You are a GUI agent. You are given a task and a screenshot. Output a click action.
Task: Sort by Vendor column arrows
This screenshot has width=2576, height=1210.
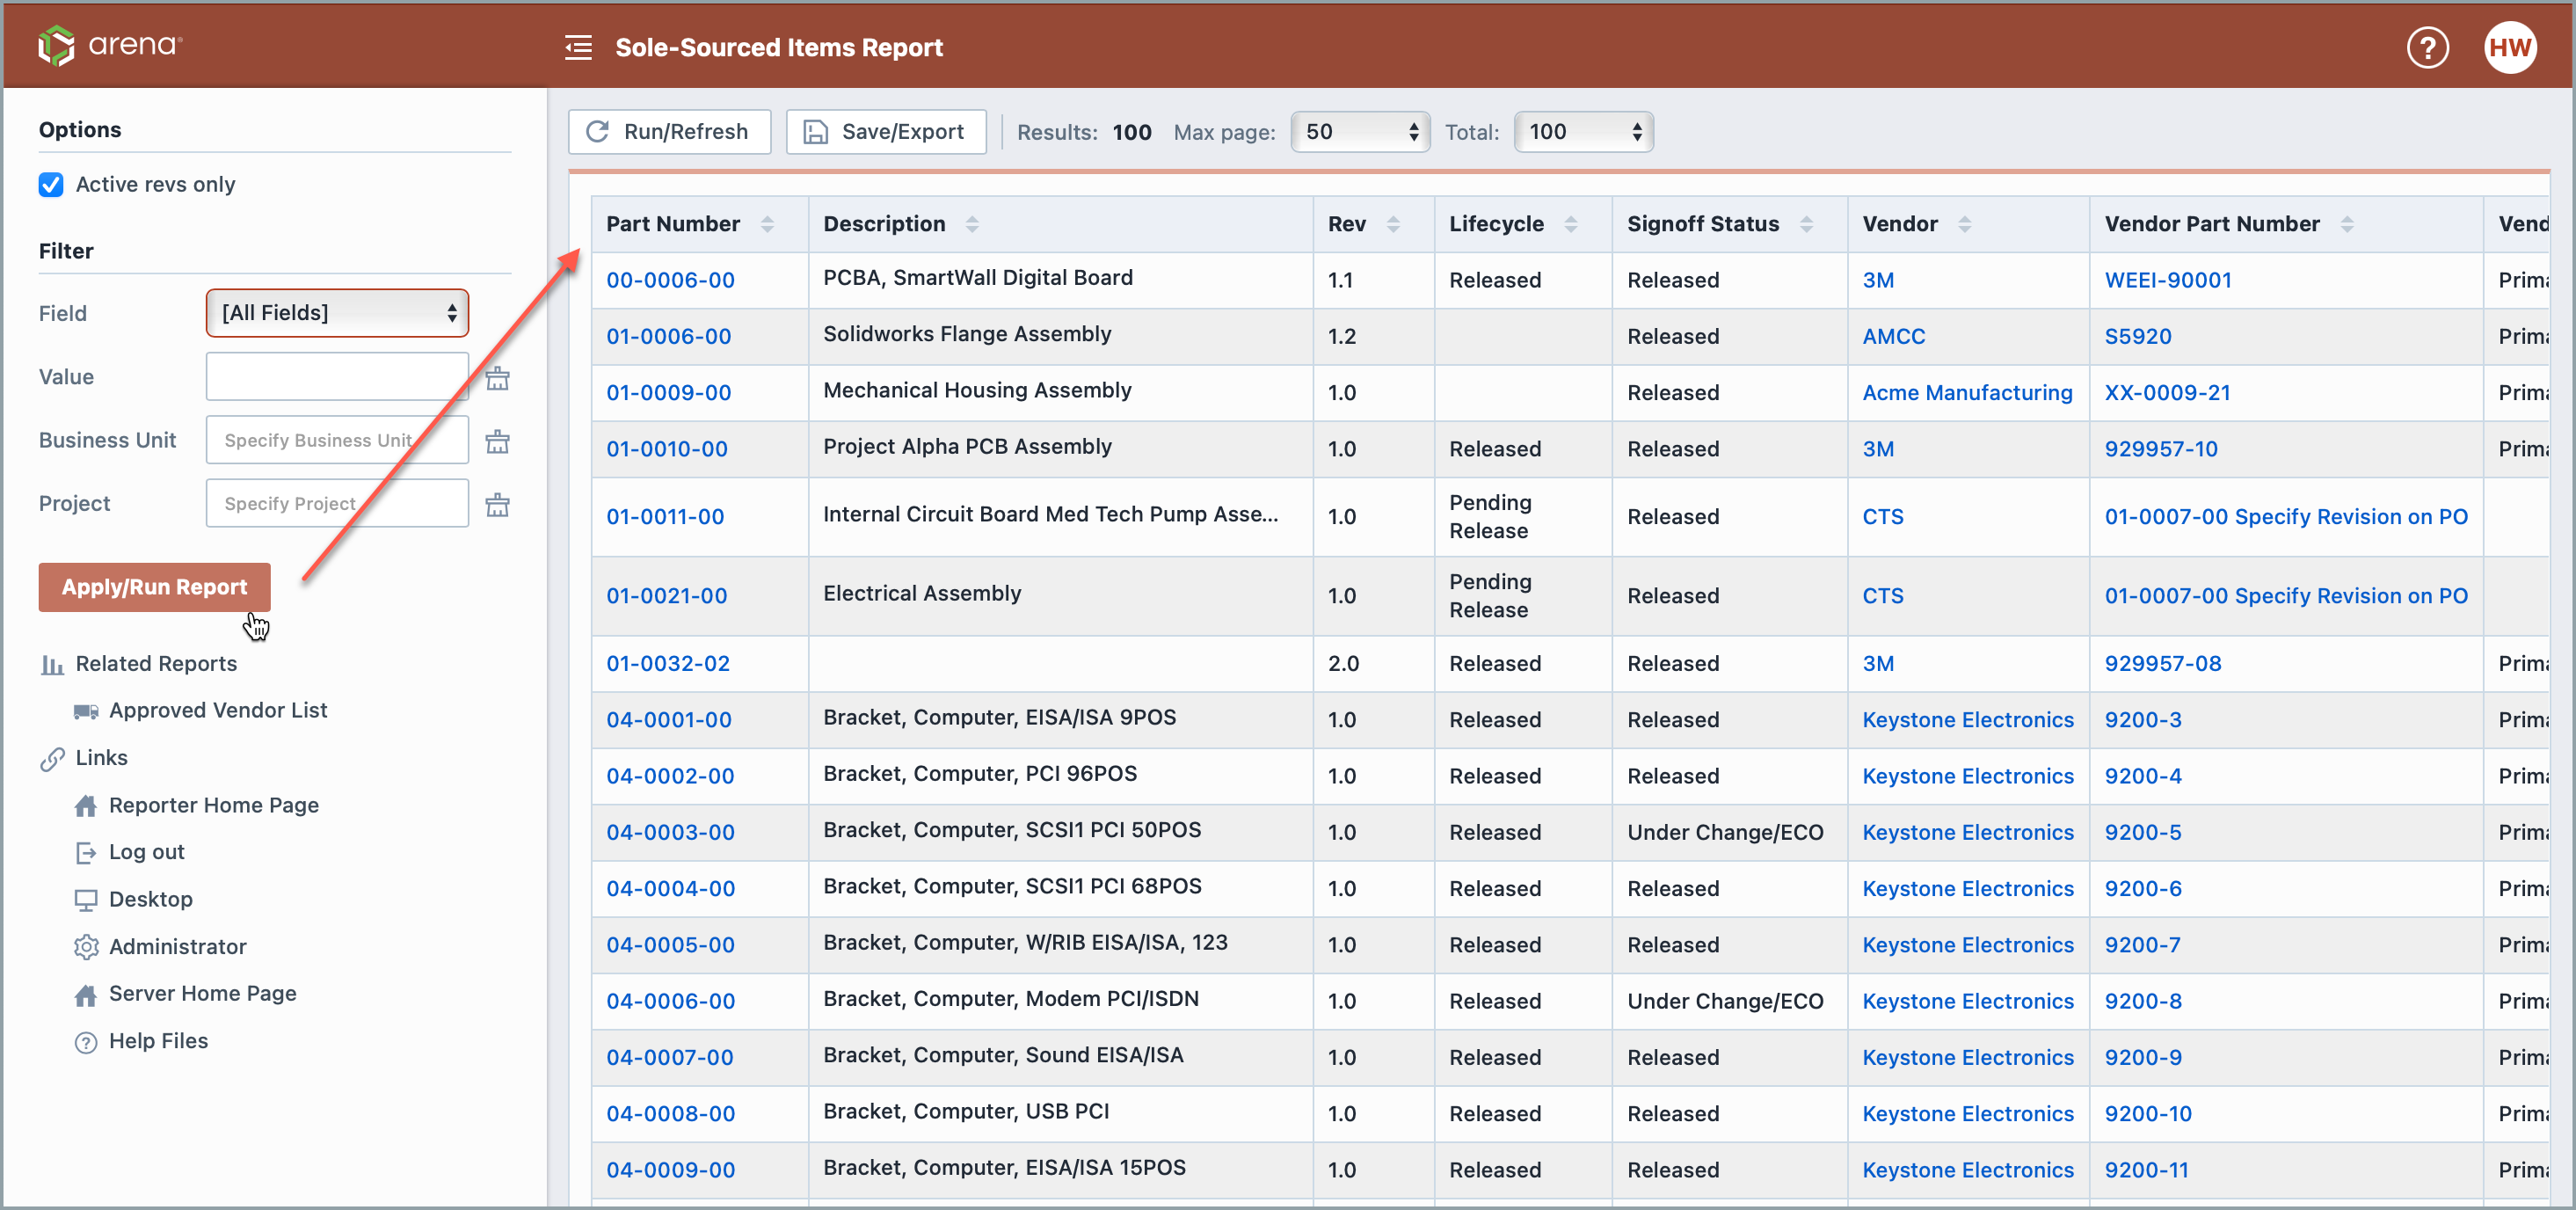click(x=1964, y=224)
